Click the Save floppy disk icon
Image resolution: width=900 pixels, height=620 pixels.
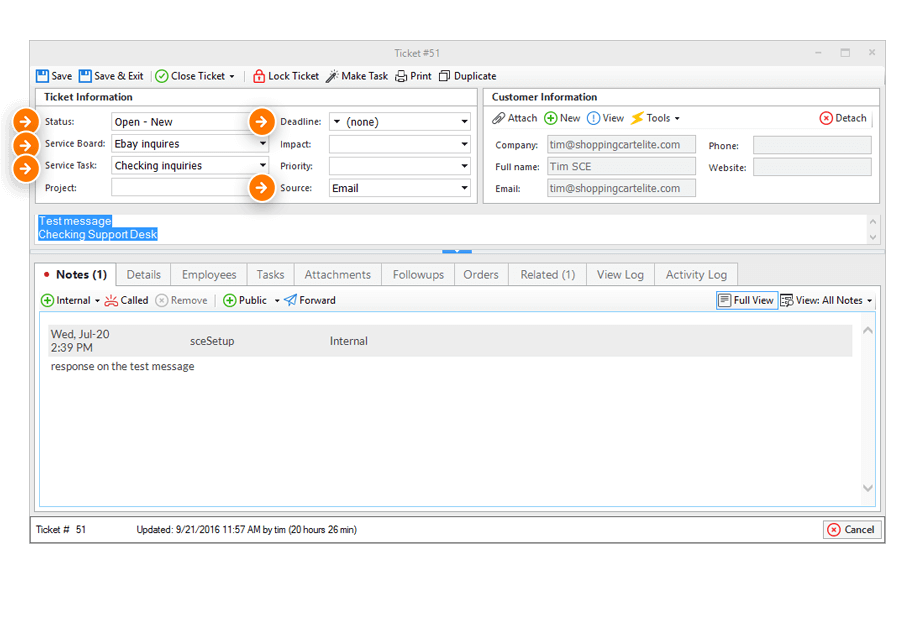point(42,76)
